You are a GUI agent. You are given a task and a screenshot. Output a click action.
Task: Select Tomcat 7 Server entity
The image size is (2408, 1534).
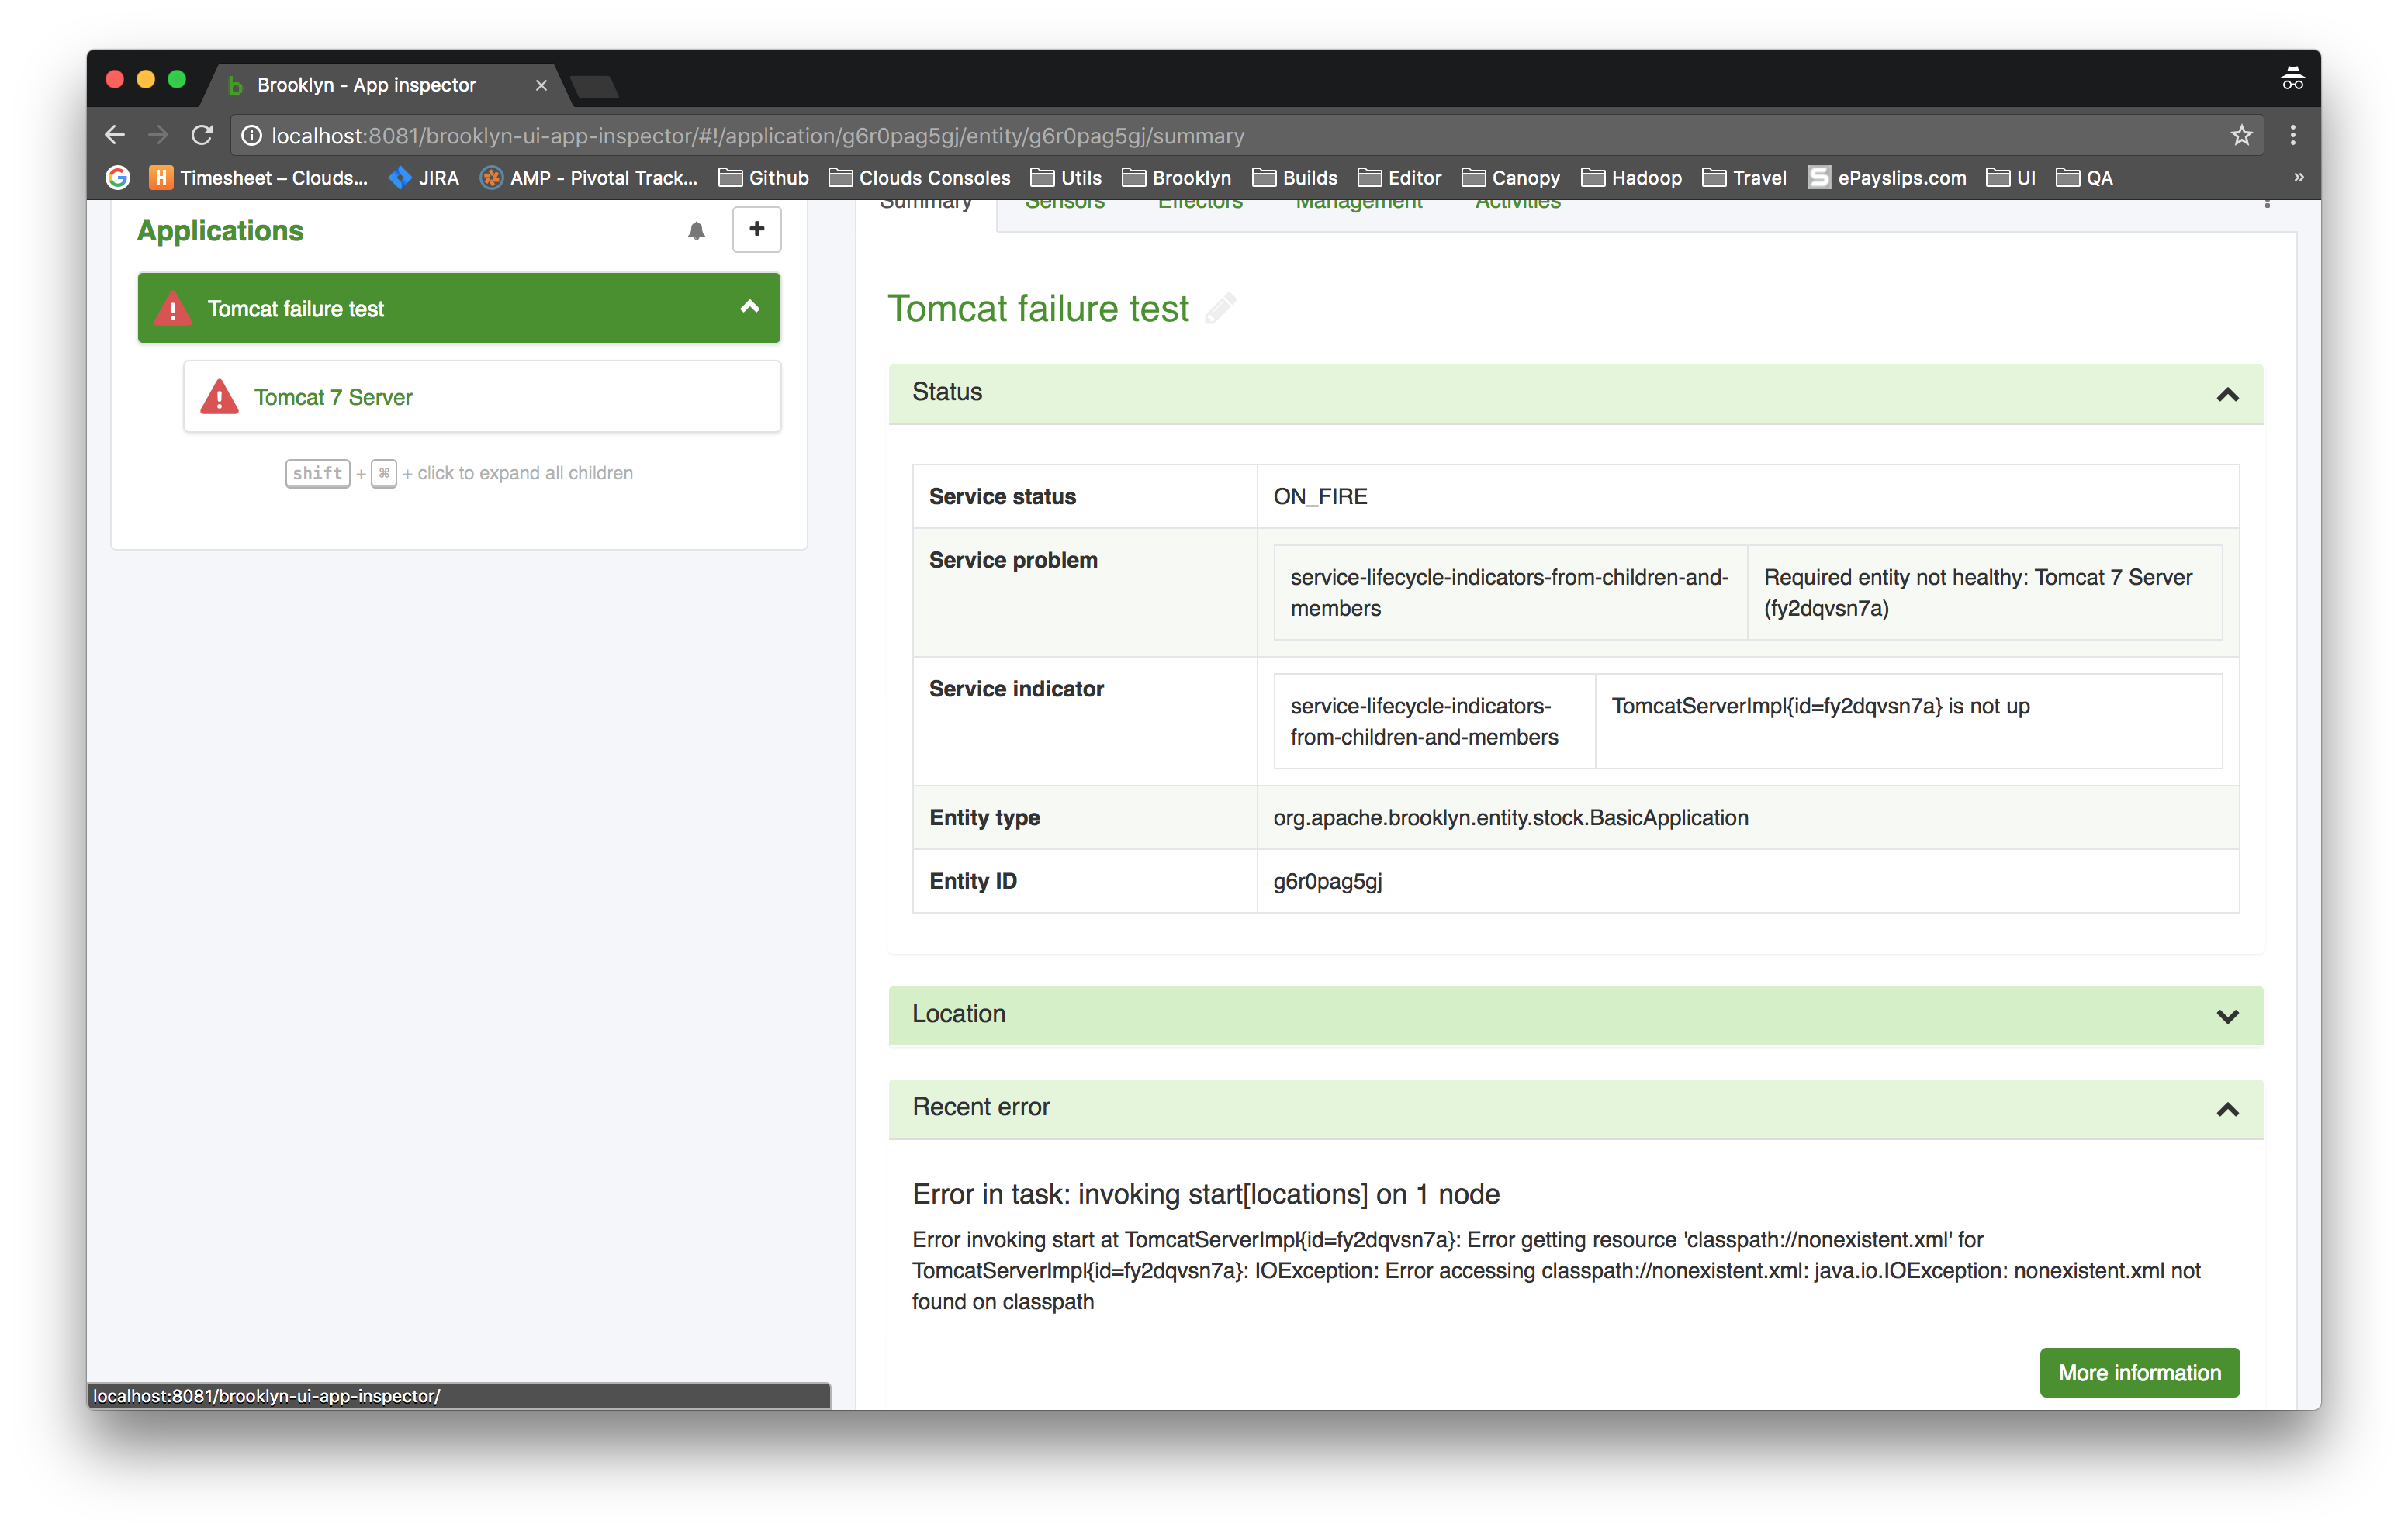coord(333,397)
